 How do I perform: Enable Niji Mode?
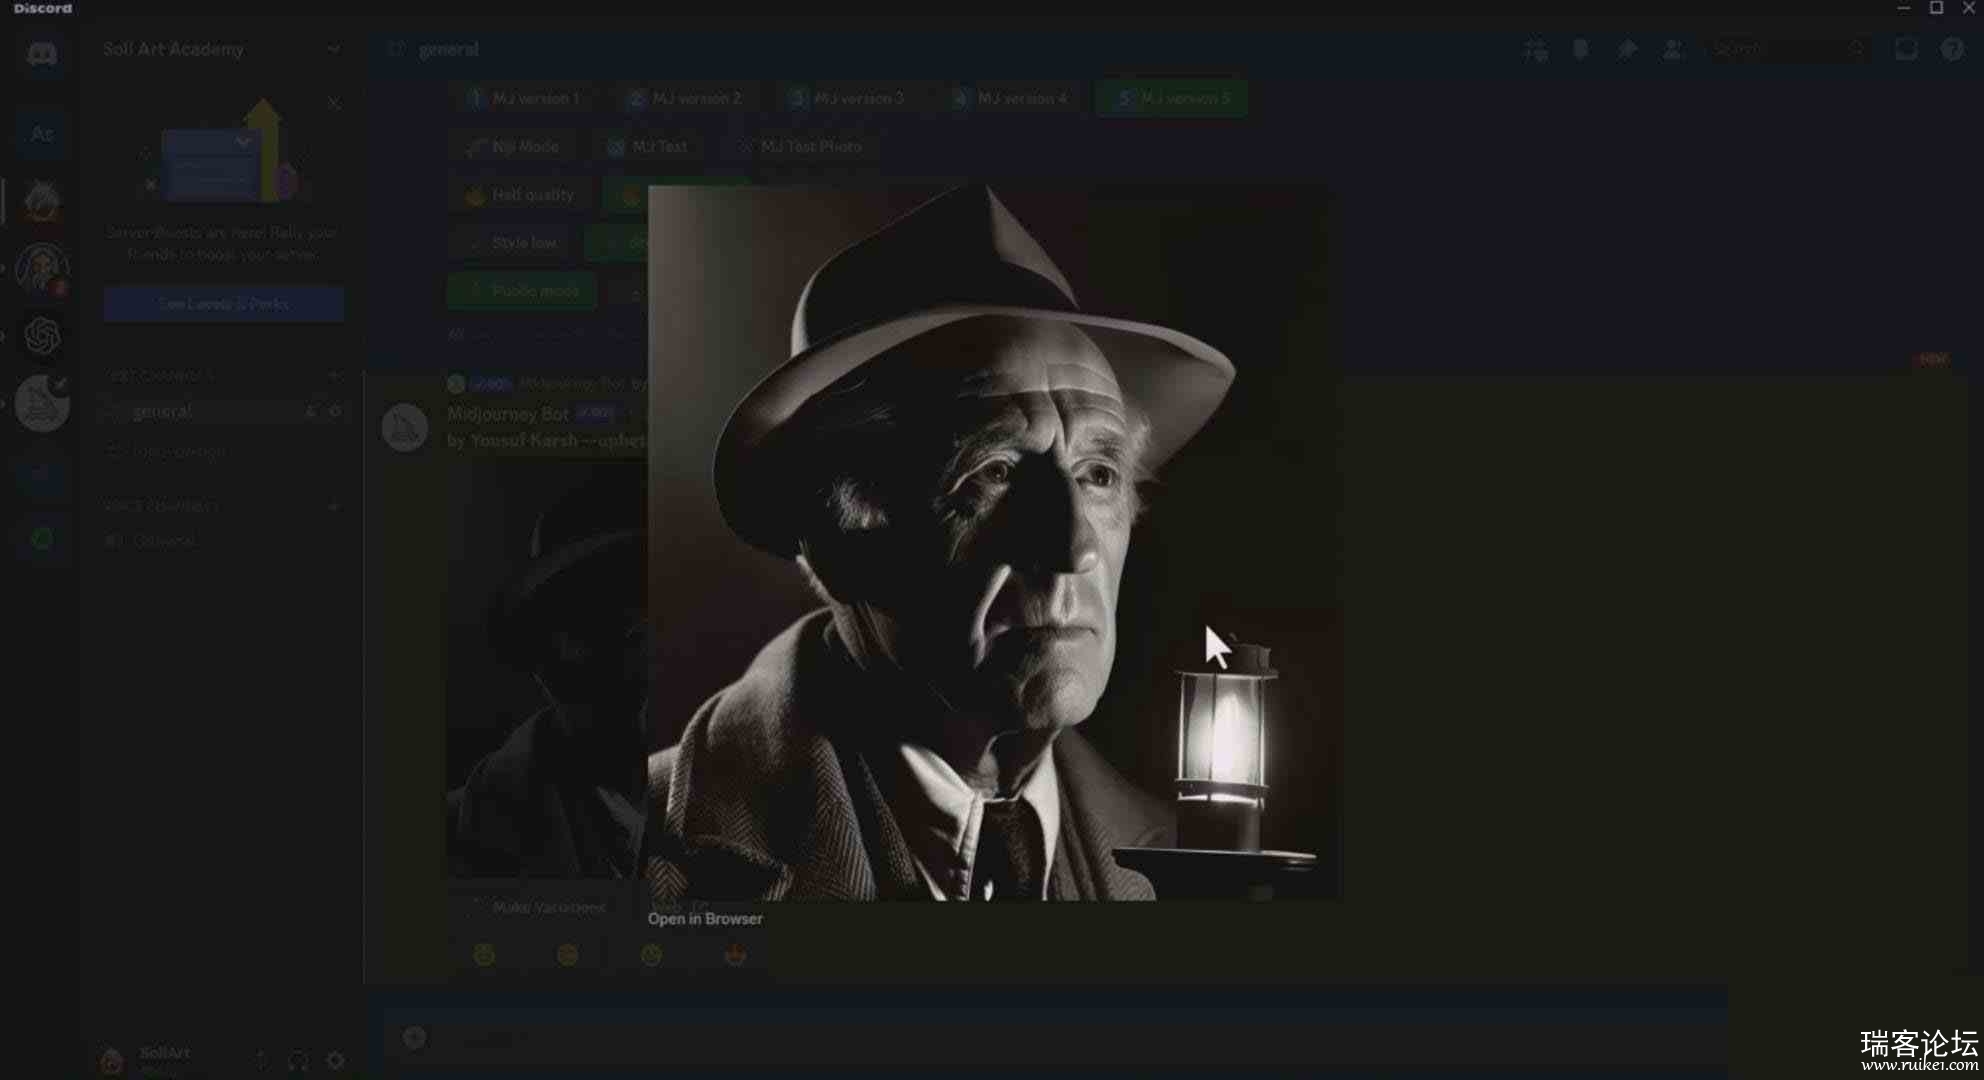[x=512, y=147]
